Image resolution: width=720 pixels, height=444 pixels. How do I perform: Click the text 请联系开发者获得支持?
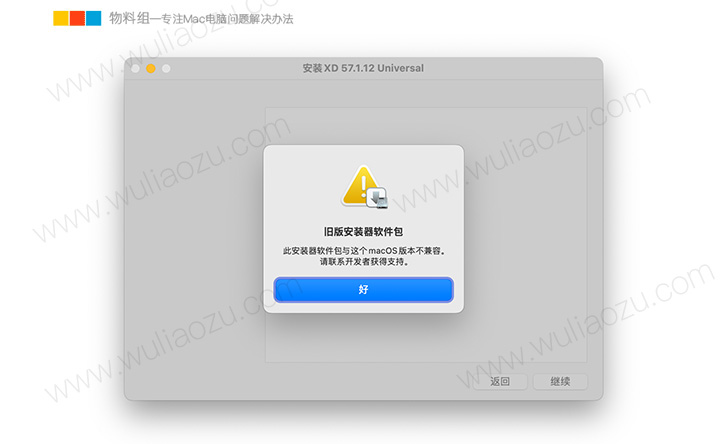coord(364,262)
